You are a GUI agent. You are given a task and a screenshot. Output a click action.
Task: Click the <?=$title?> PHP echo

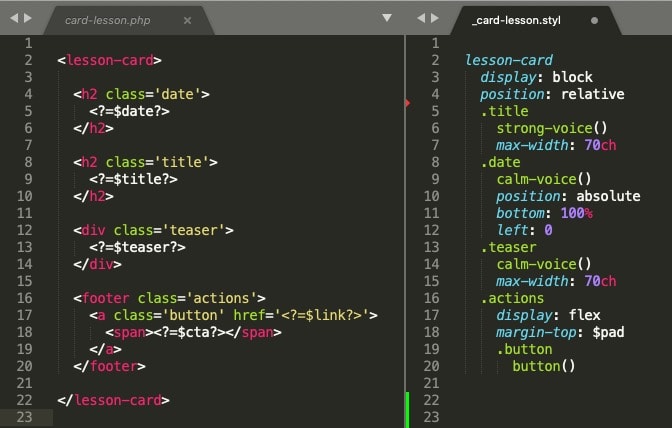[133, 179]
